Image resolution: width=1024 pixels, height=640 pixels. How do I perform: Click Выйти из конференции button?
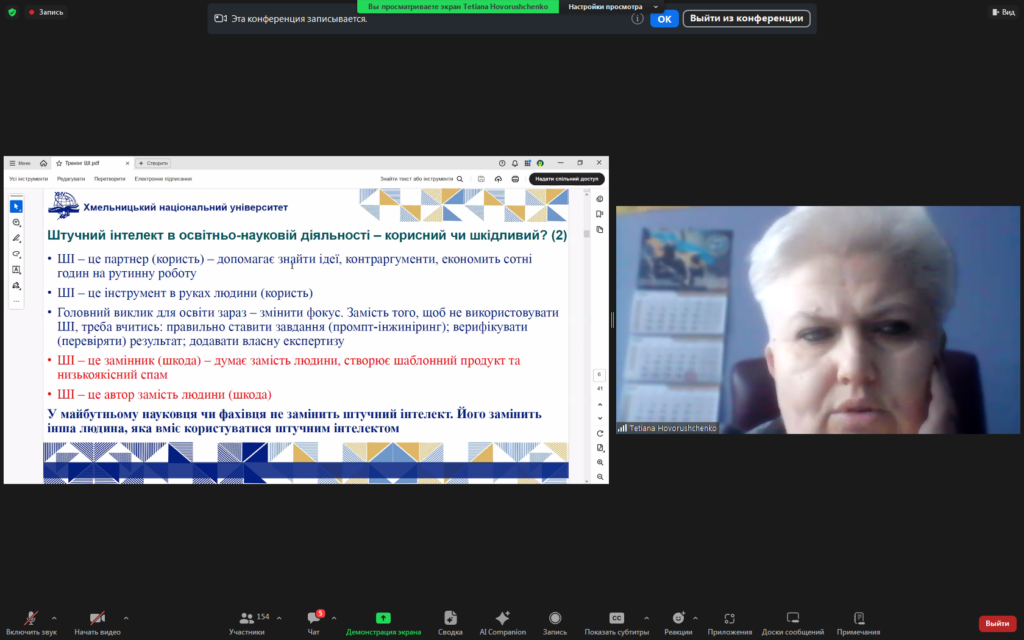click(746, 18)
